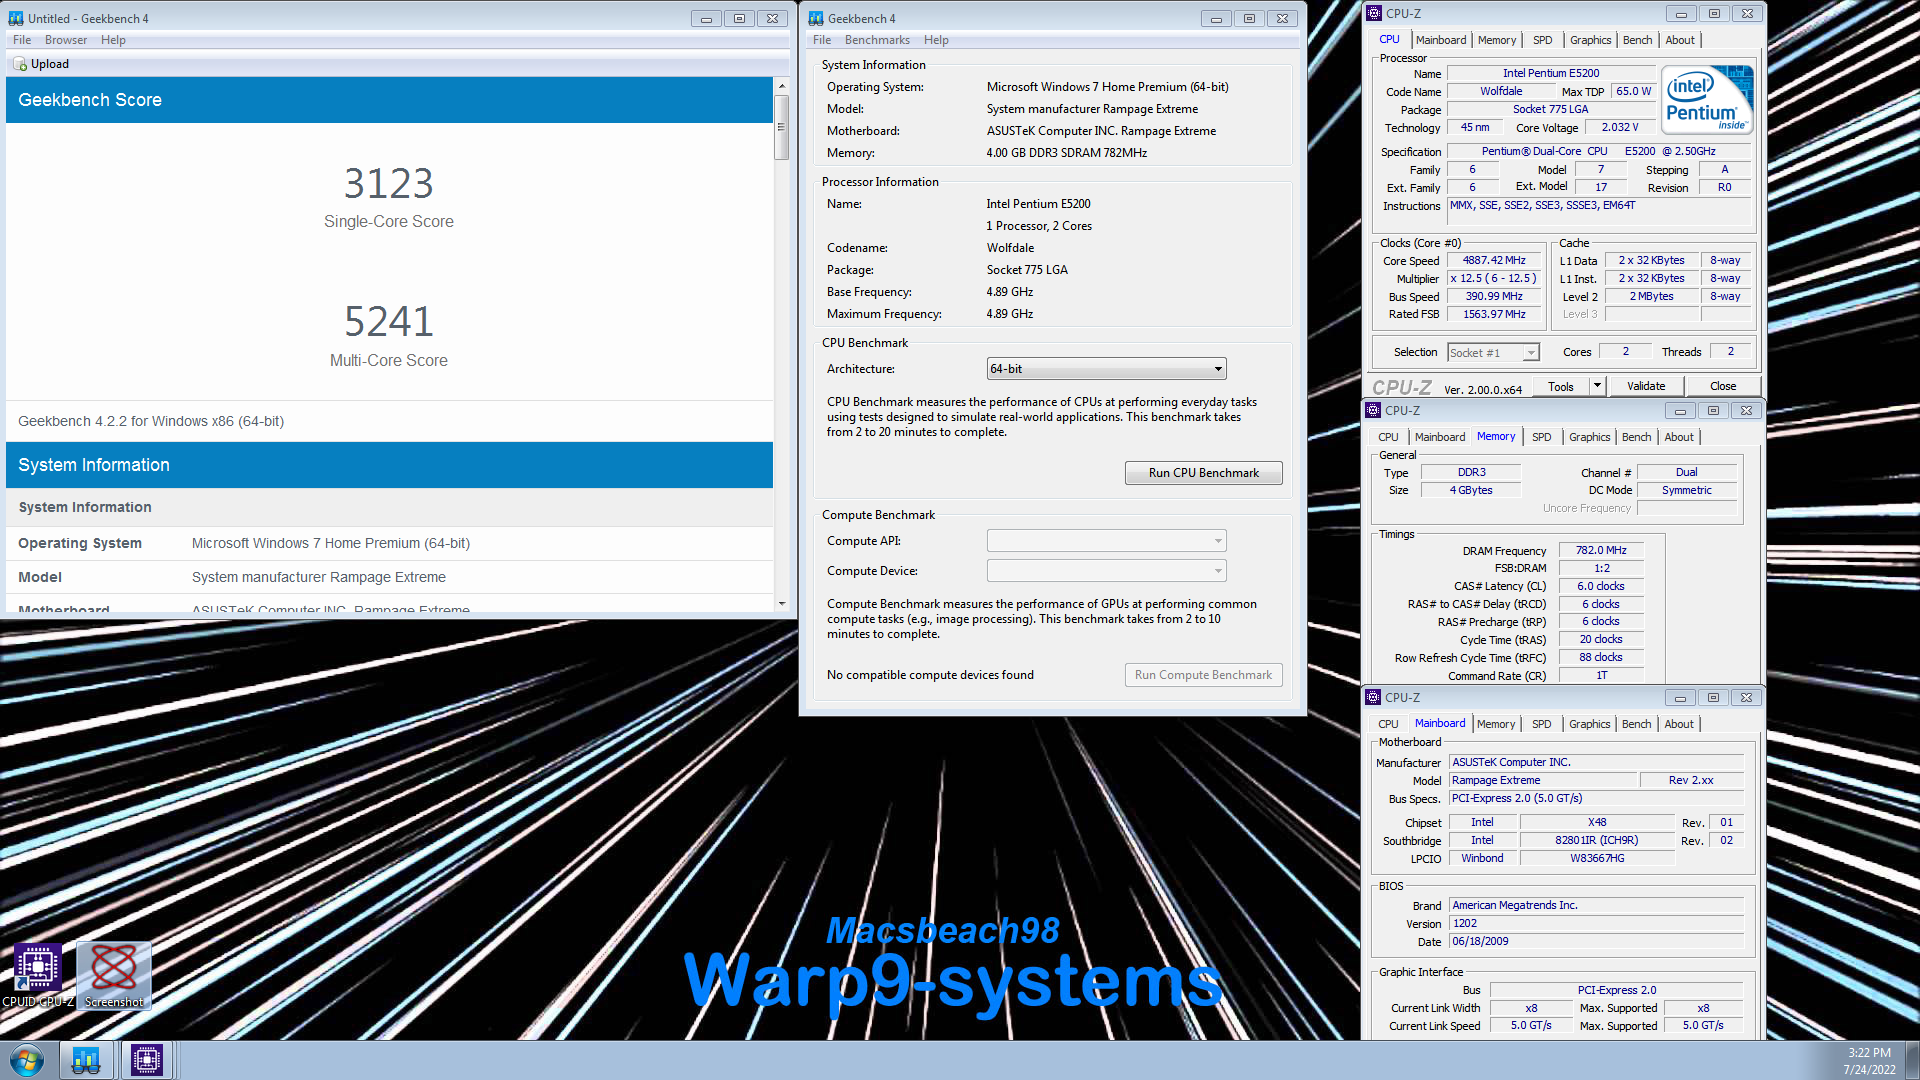Click the Rated FSB value 1563.97 MHz
The height and width of the screenshot is (1080, 1920).
1494,315
